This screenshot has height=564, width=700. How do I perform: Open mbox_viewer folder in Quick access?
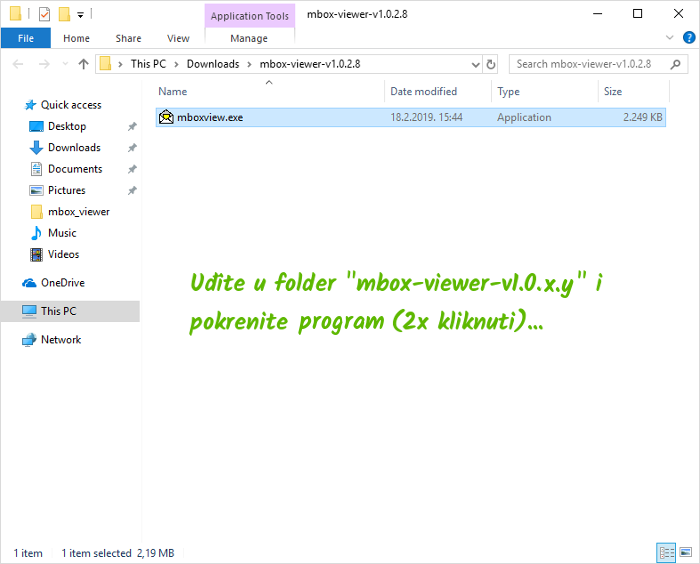[x=78, y=211]
